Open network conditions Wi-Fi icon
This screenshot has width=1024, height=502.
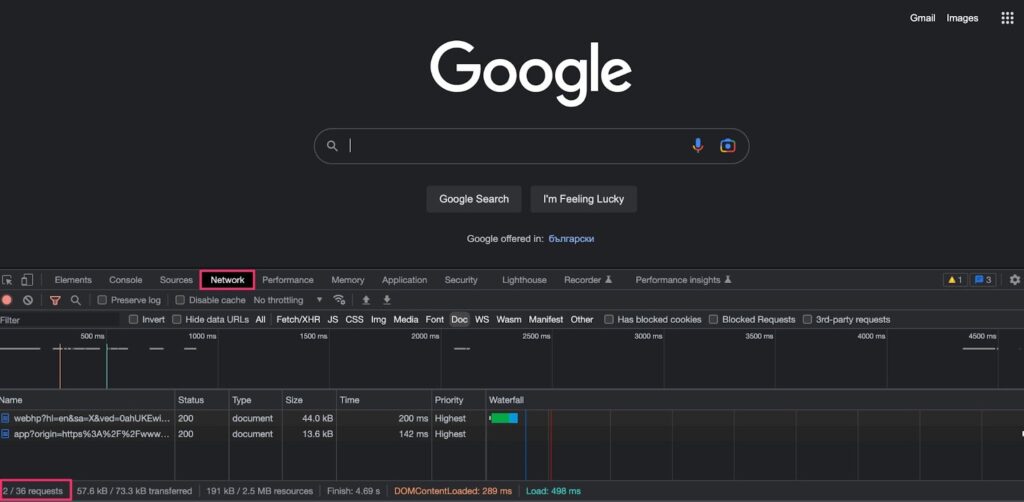339,300
